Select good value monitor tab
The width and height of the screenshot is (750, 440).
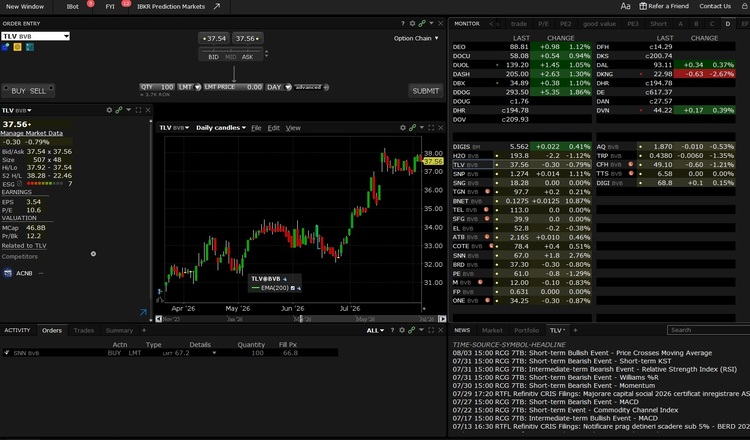599,23
